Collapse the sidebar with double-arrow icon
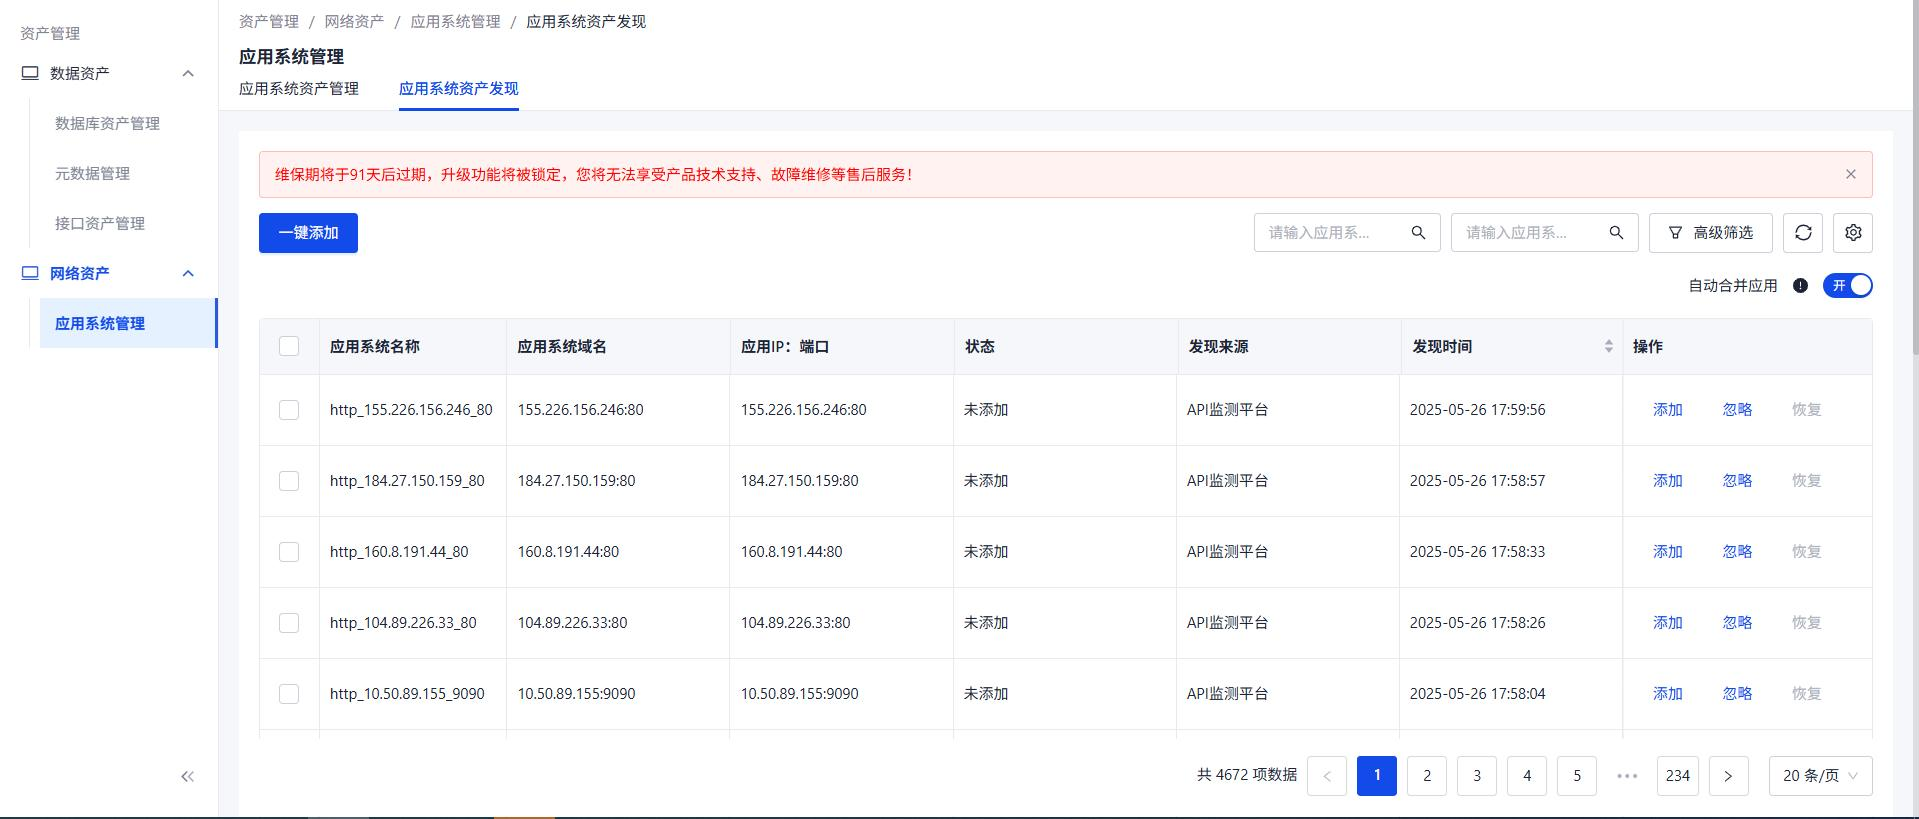This screenshot has height=819, width=1919. pos(187,776)
